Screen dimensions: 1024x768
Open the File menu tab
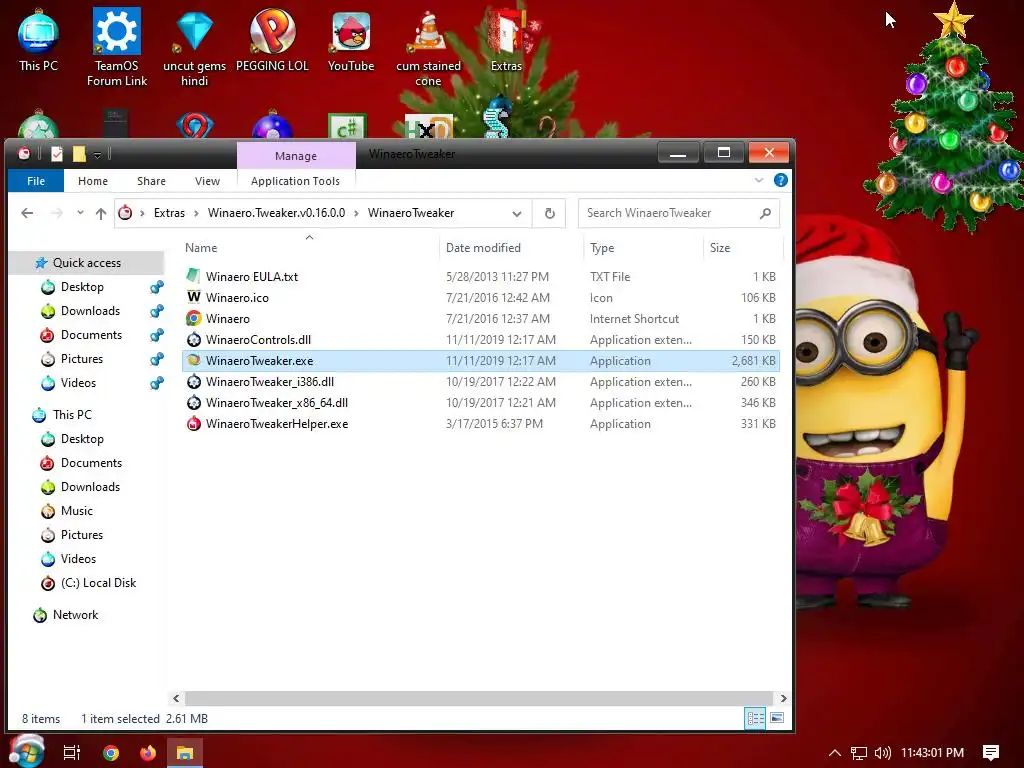click(x=36, y=181)
